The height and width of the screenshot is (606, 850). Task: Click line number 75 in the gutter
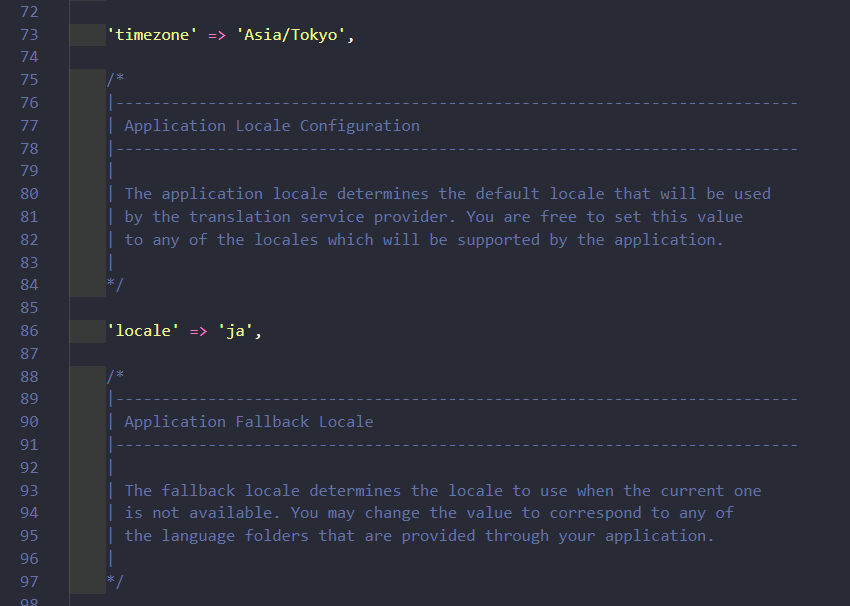click(x=29, y=80)
